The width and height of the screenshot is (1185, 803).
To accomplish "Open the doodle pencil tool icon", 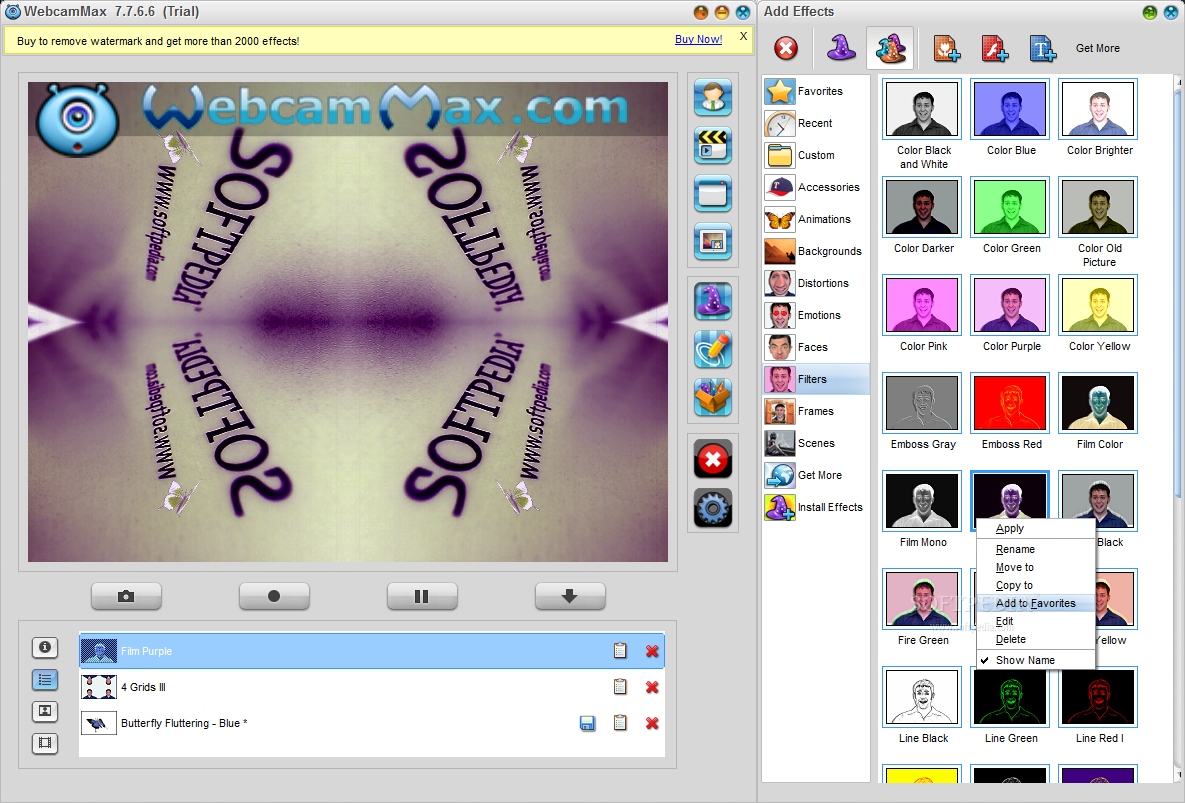I will click(x=713, y=349).
